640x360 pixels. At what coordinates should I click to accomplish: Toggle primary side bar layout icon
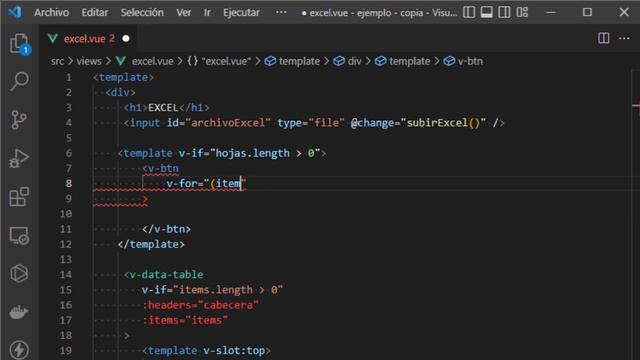469,12
